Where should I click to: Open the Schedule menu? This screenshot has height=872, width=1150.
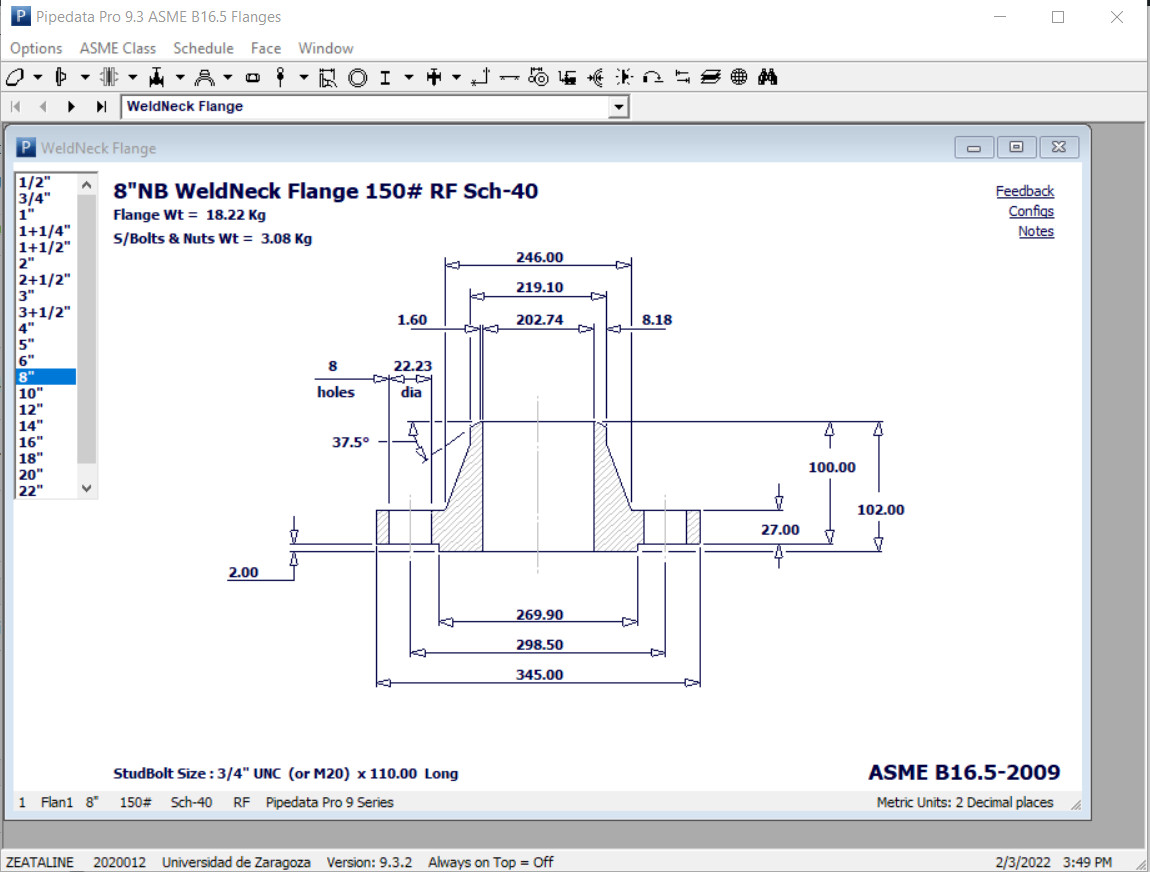coord(203,48)
